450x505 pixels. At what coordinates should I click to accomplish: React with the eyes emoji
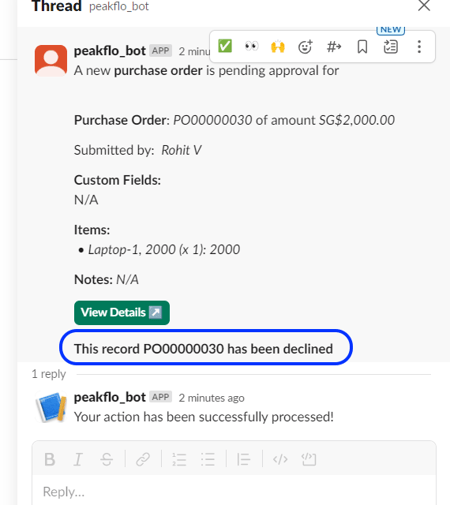pos(251,46)
